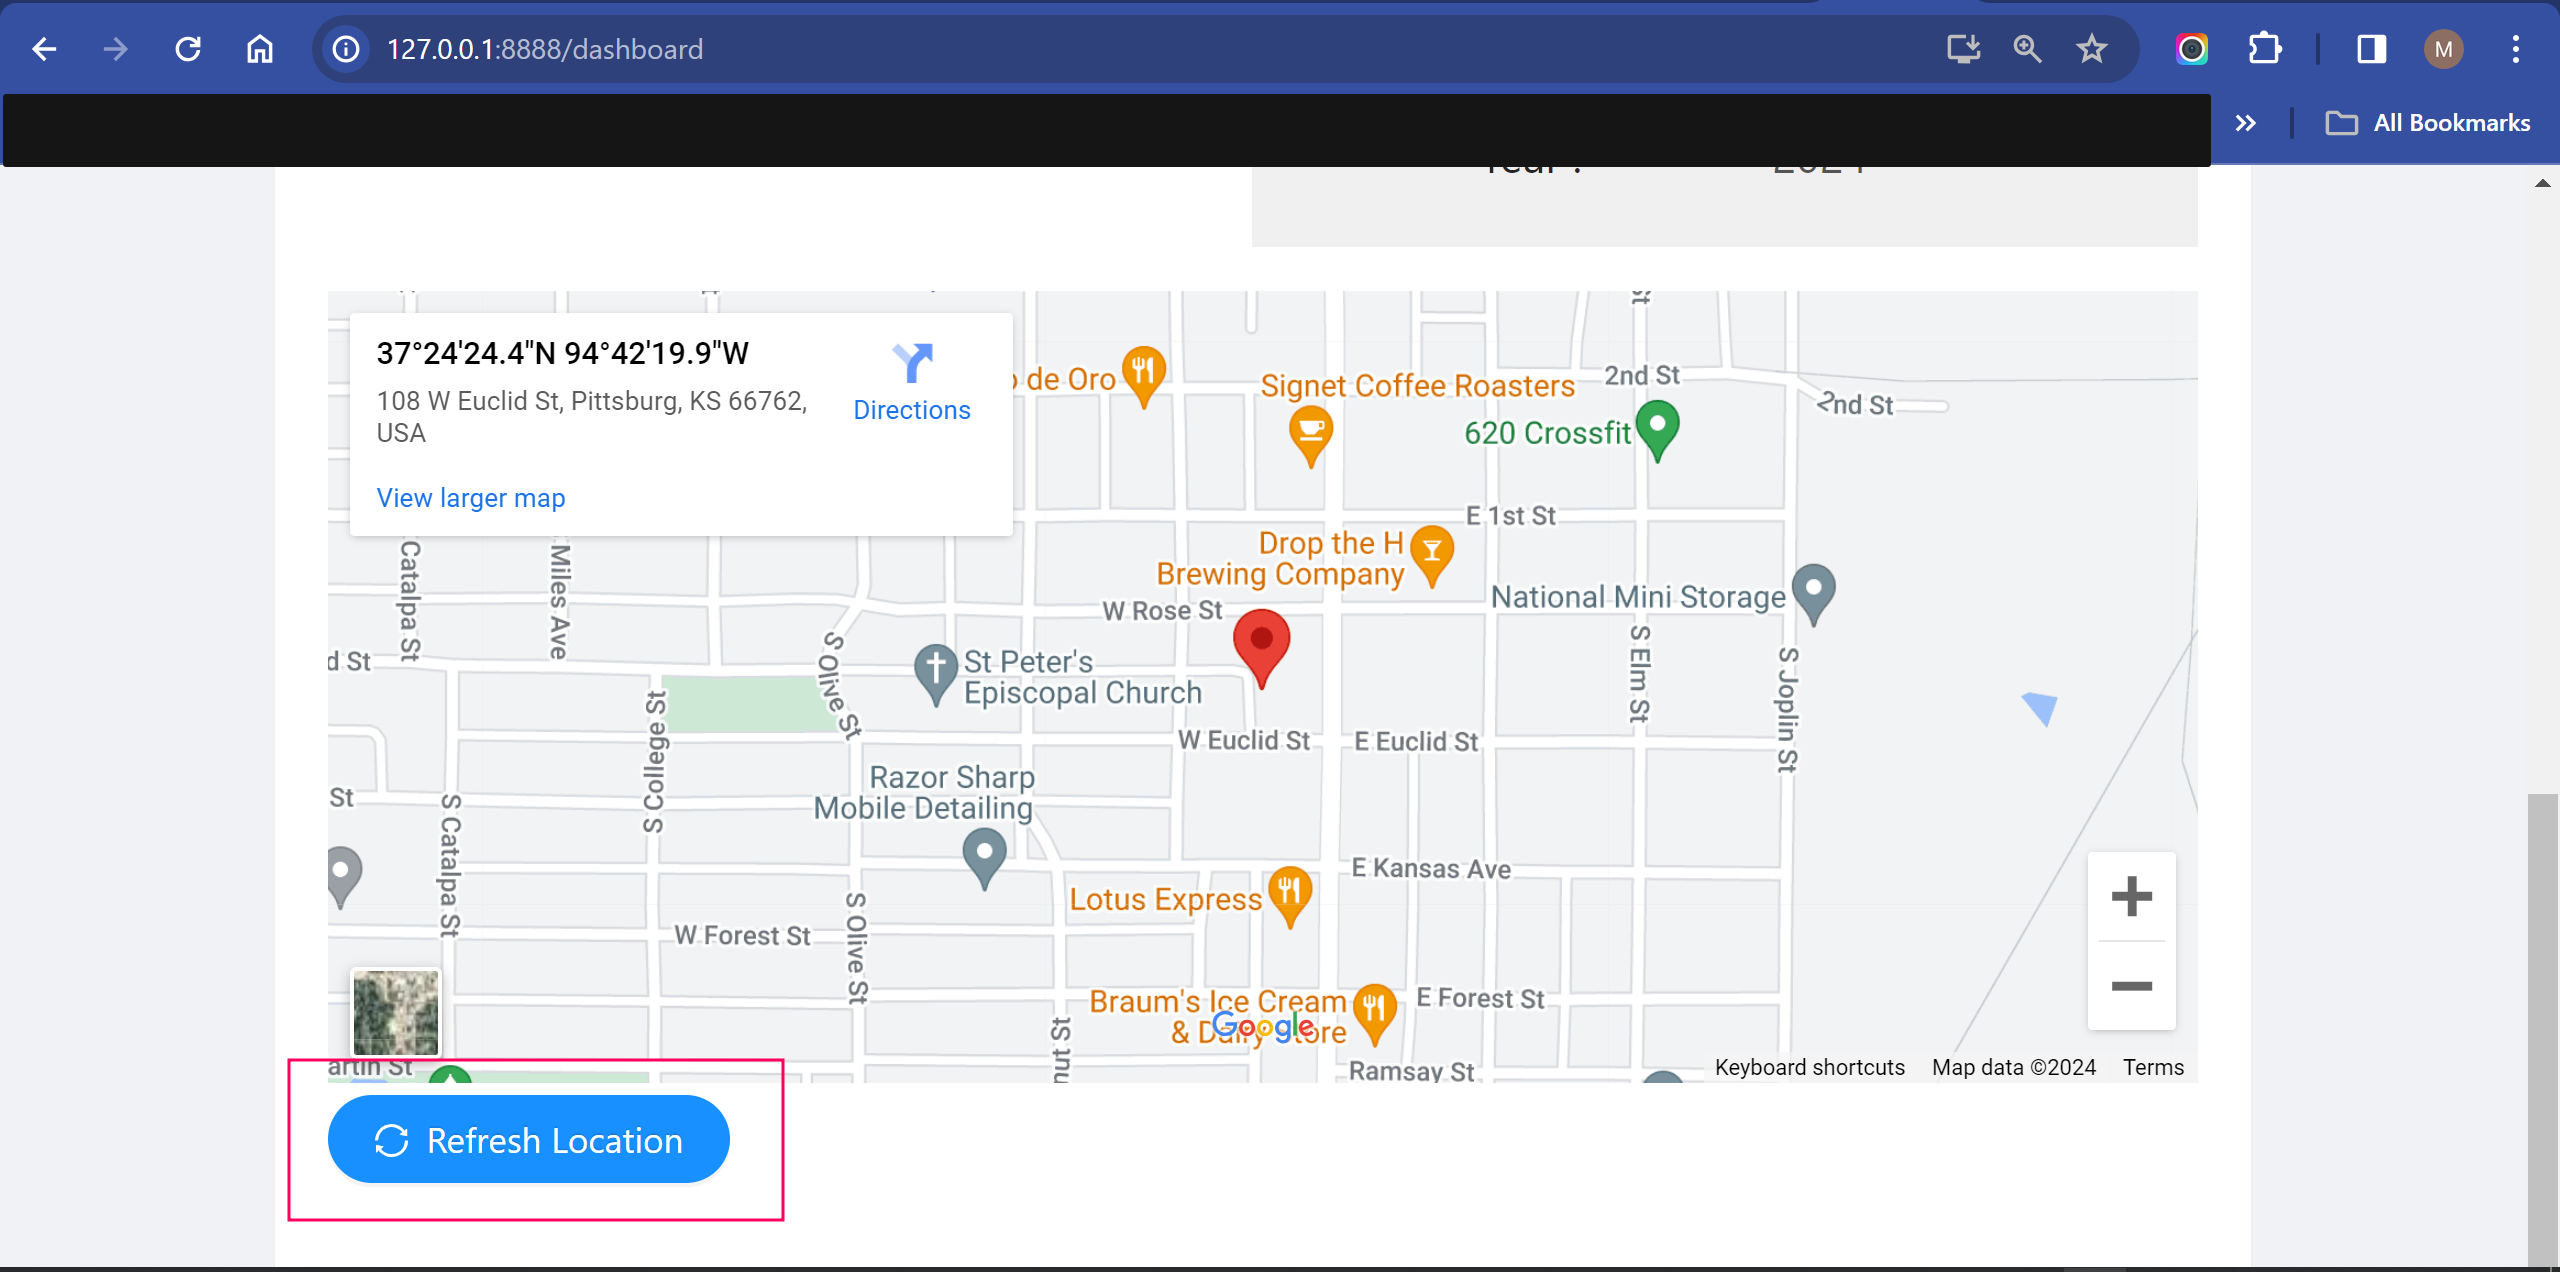Open View larger map link

471,498
